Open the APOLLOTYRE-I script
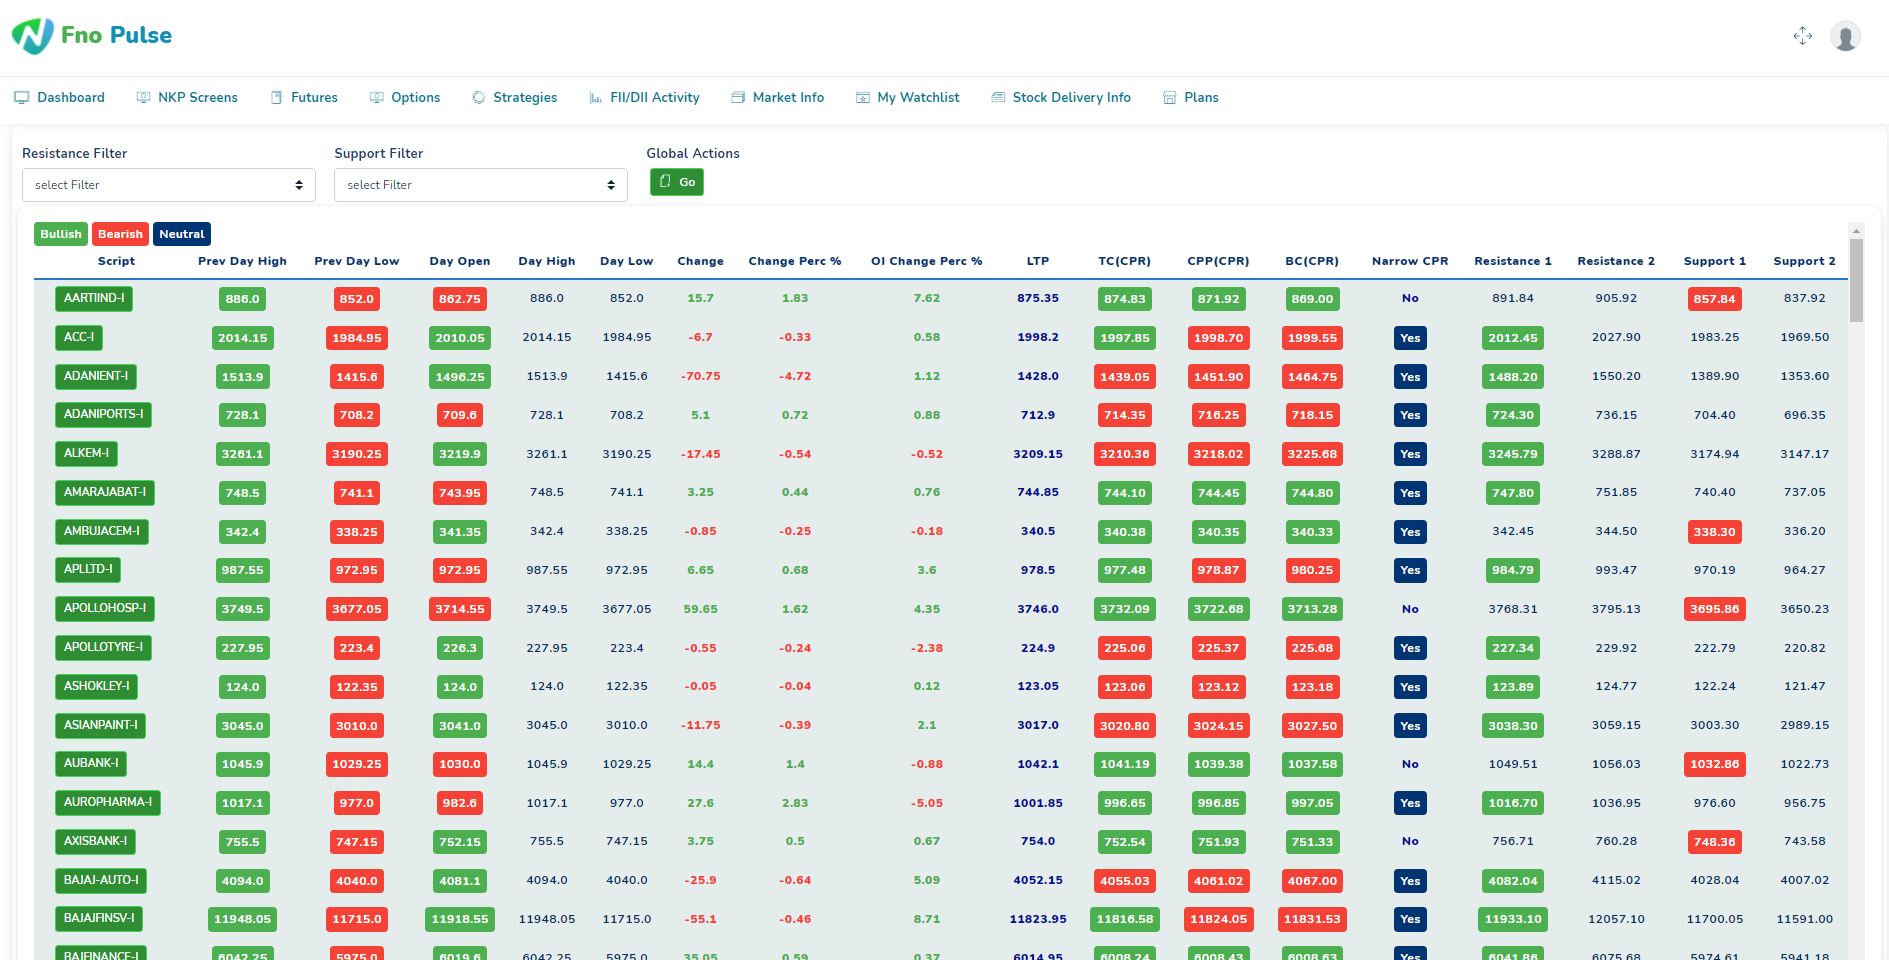Image resolution: width=1889 pixels, height=960 pixels. pyautogui.click(x=103, y=647)
